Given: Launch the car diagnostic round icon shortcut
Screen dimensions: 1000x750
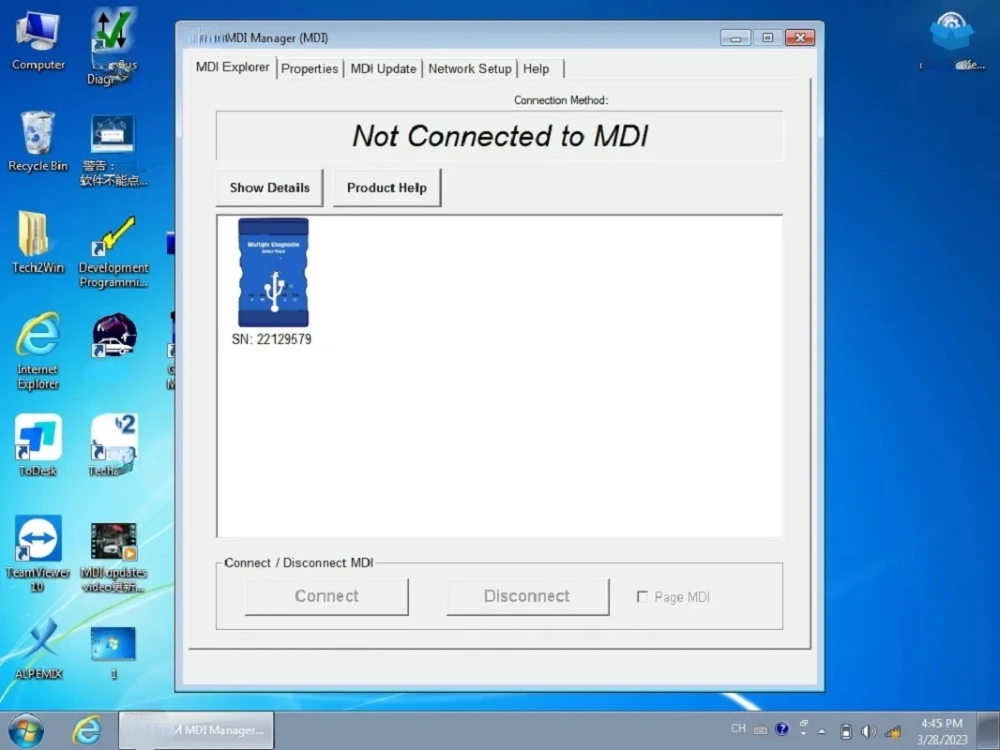Looking at the screenshot, I should [x=114, y=335].
